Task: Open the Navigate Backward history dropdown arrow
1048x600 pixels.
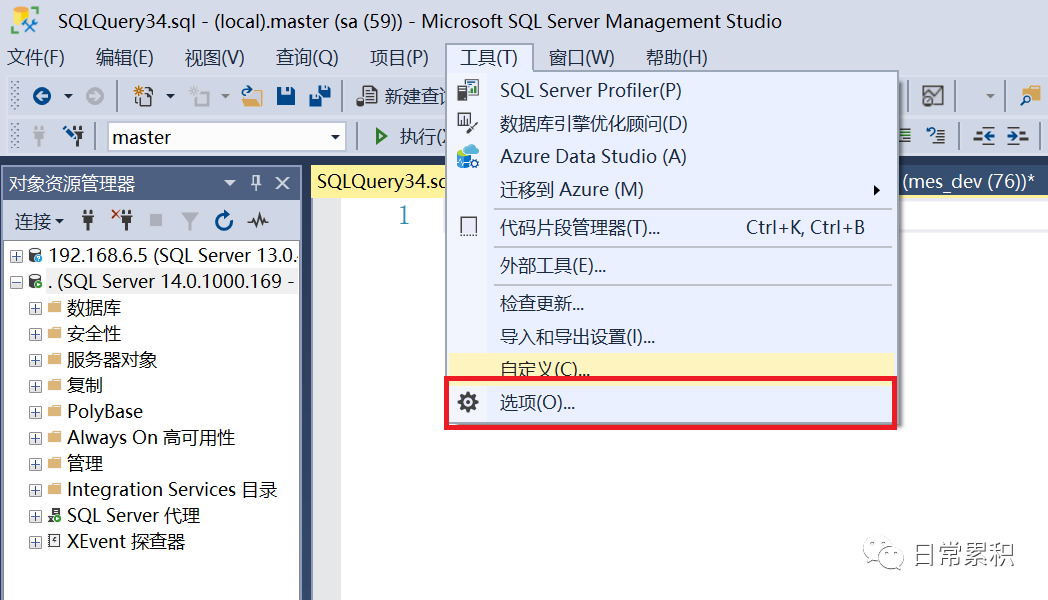Action: [x=68, y=96]
